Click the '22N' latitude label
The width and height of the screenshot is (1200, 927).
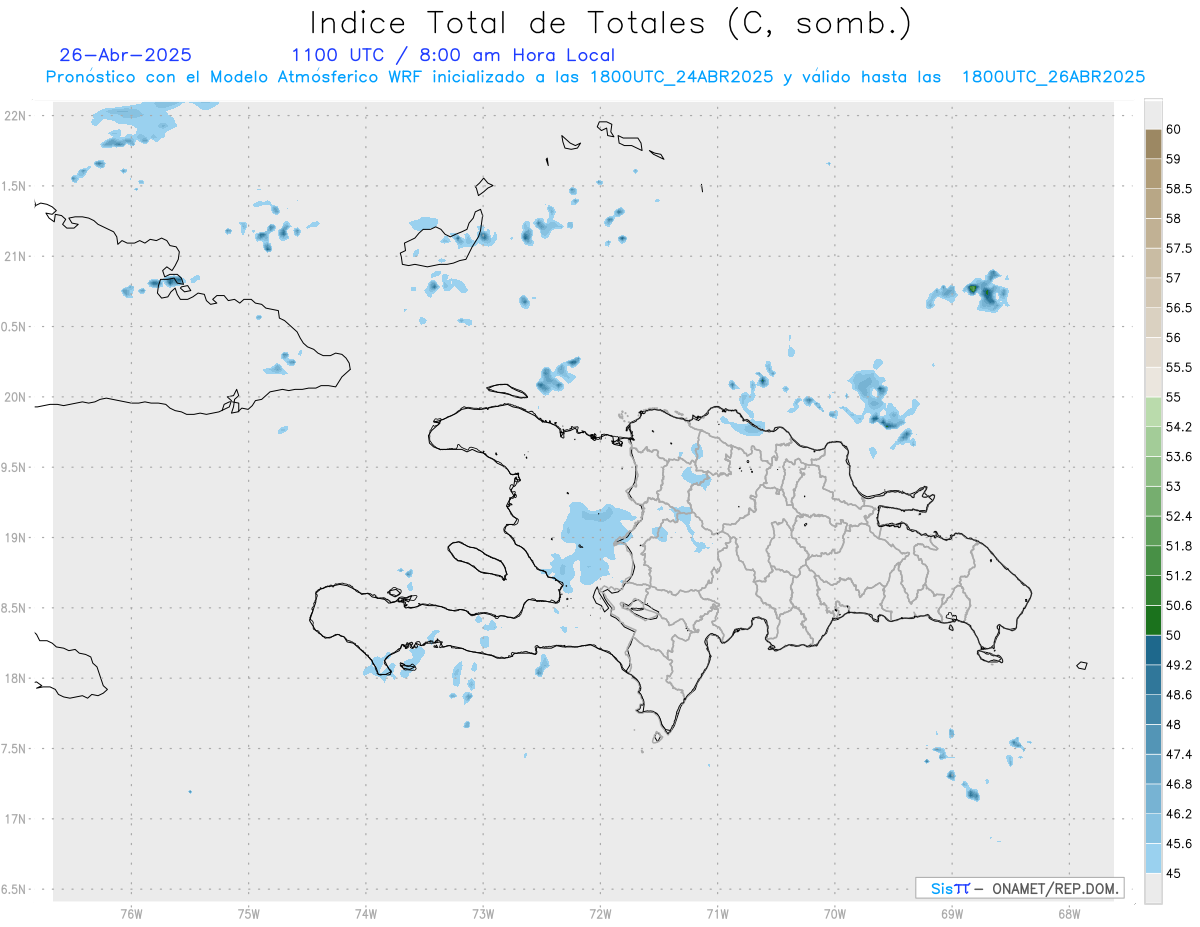point(17,116)
